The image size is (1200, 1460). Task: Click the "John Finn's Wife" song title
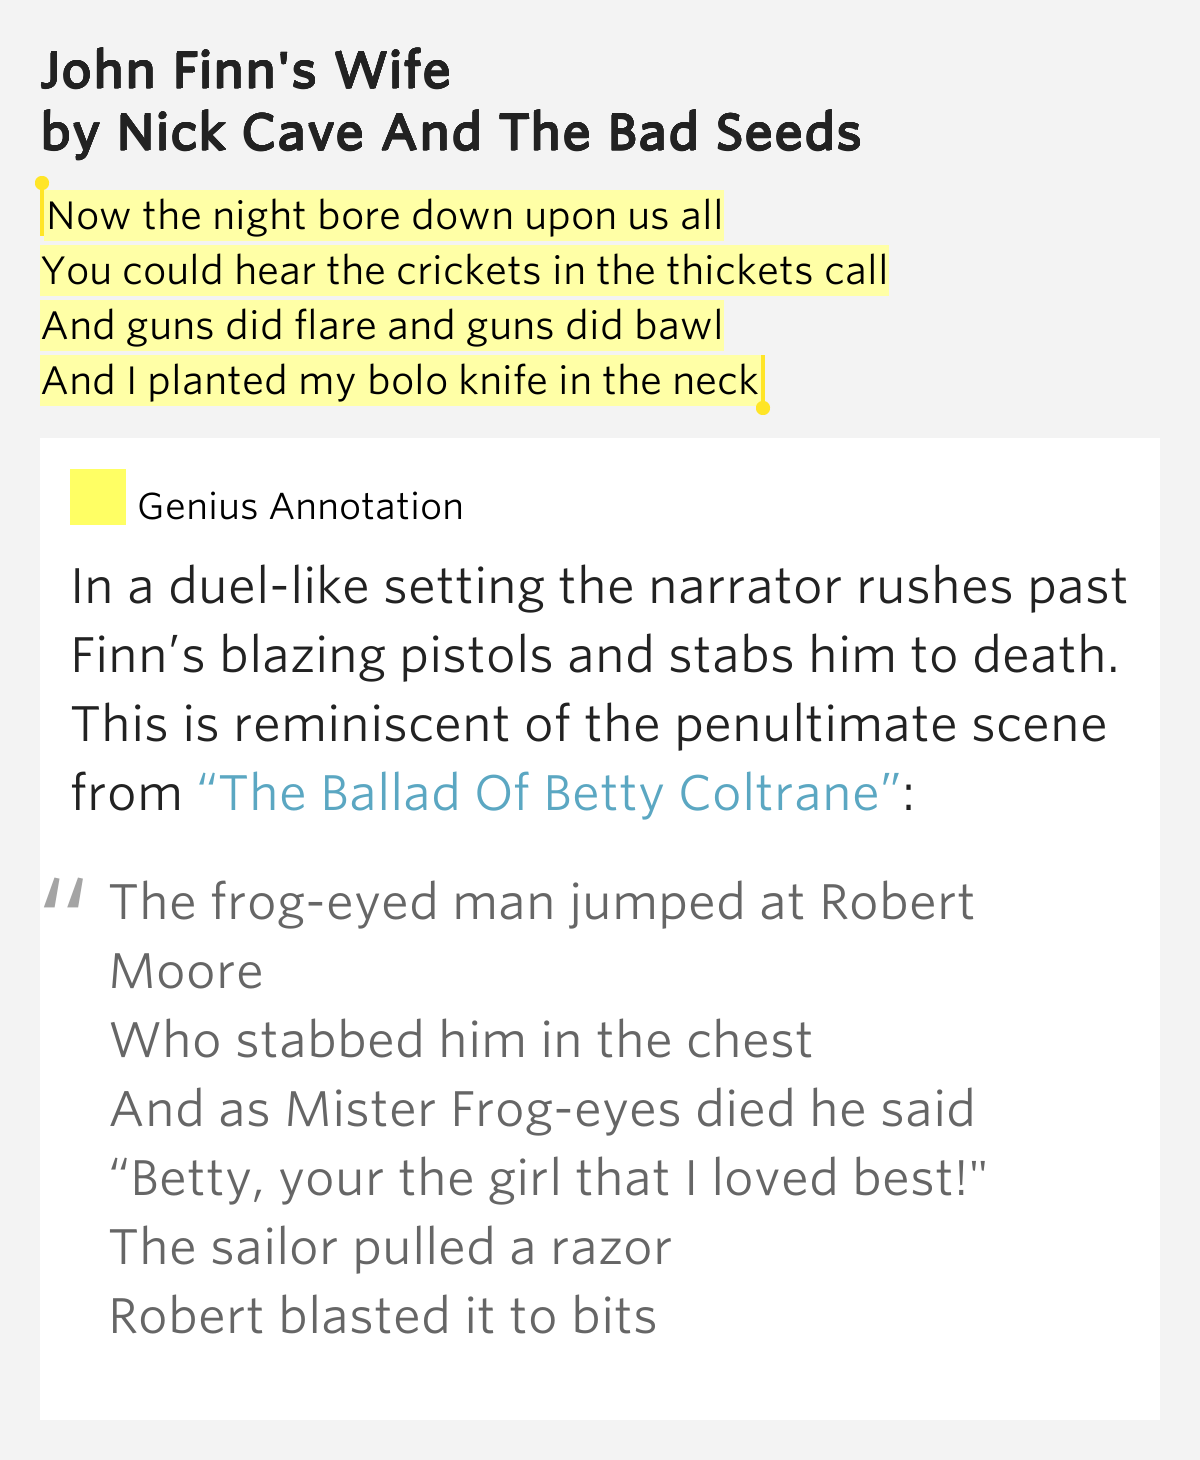[246, 71]
